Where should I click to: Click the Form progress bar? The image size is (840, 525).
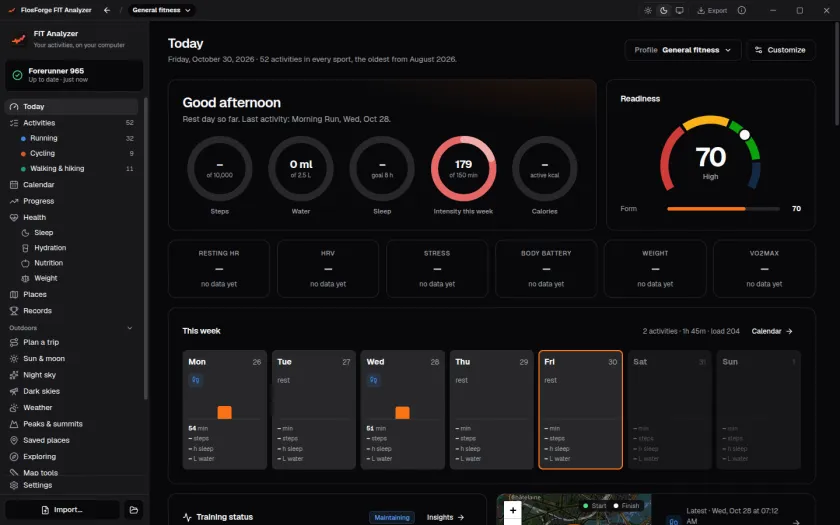(x=723, y=209)
